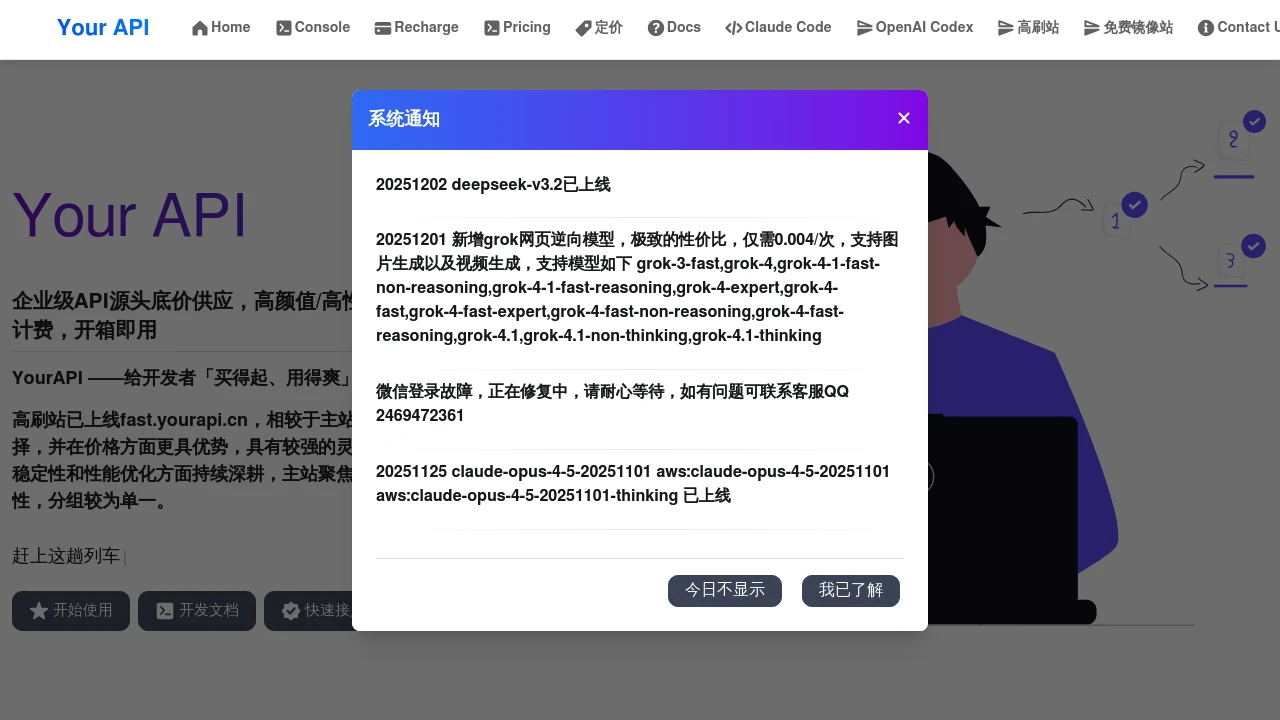Click the checkmark icon on 快速接入 button
Viewport: 1280px width, 720px height.
[291, 610]
